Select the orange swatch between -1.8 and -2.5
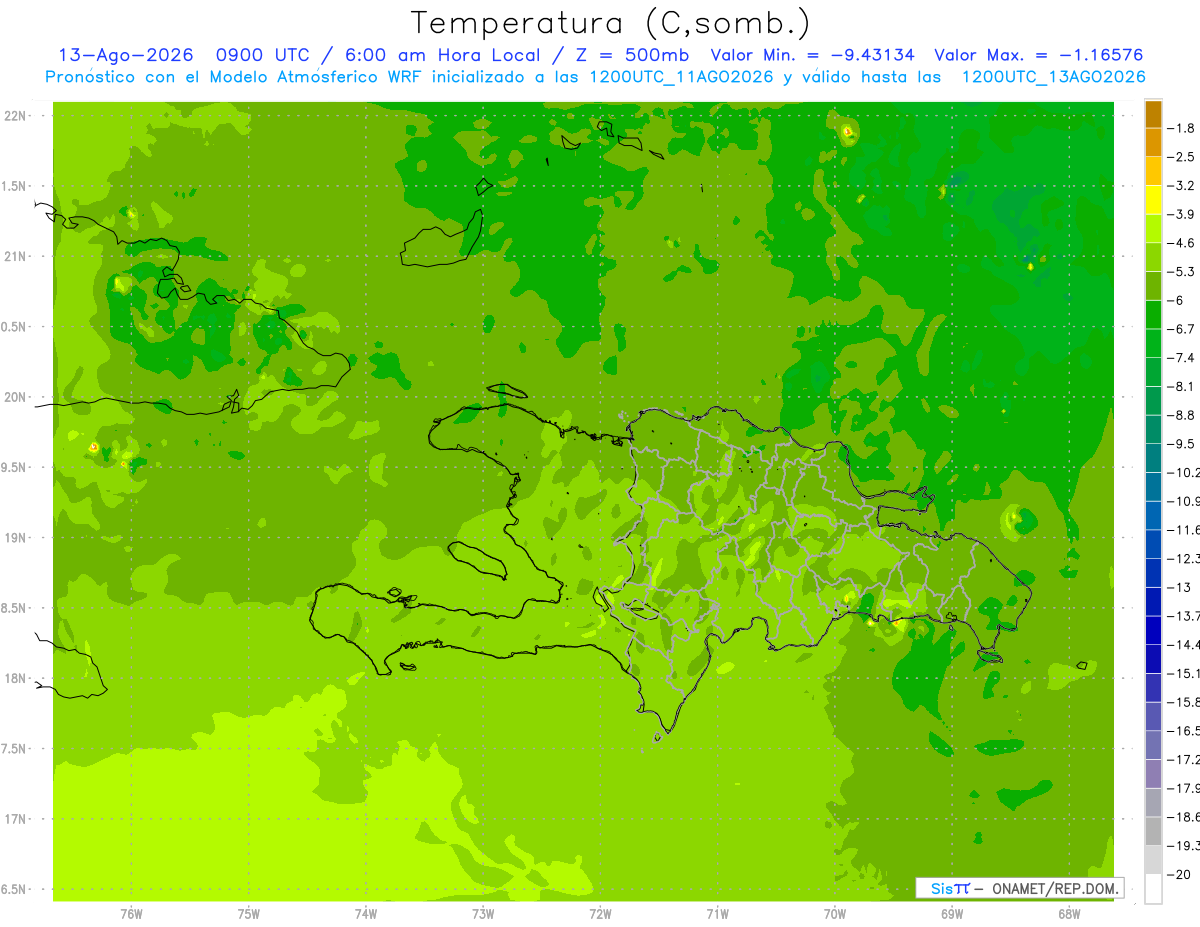The height and width of the screenshot is (927, 1200). point(1153,142)
